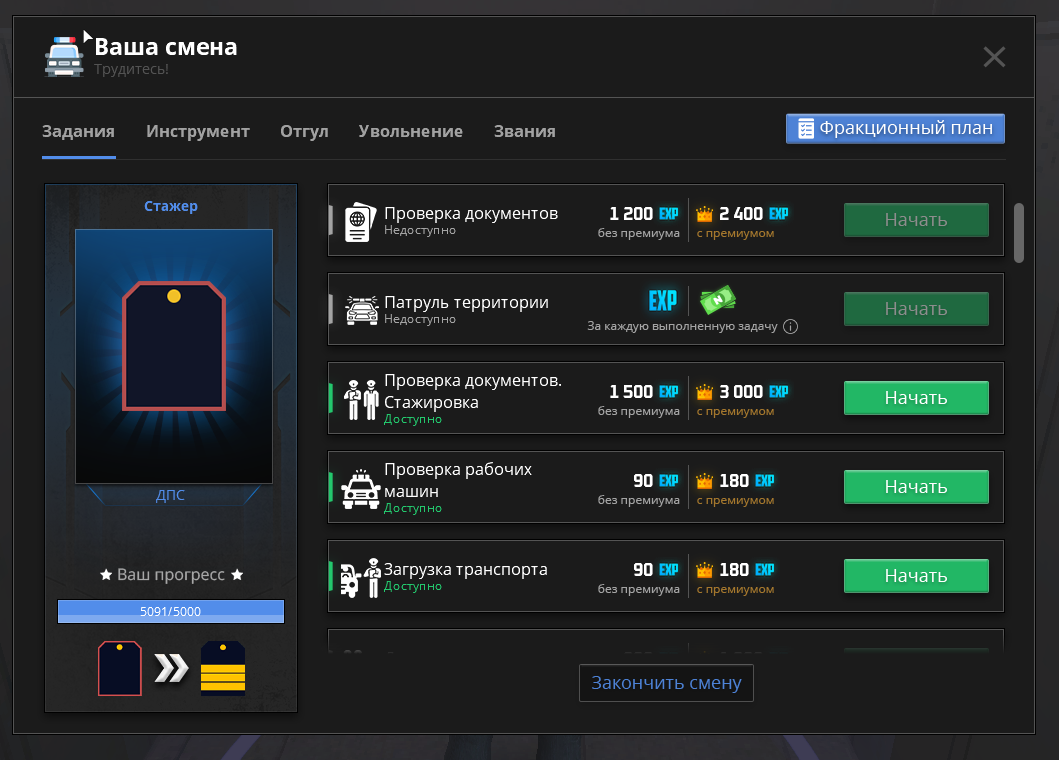Open the info icon next to За каждую выполненную задачу
1059x760 pixels.
tap(790, 327)
